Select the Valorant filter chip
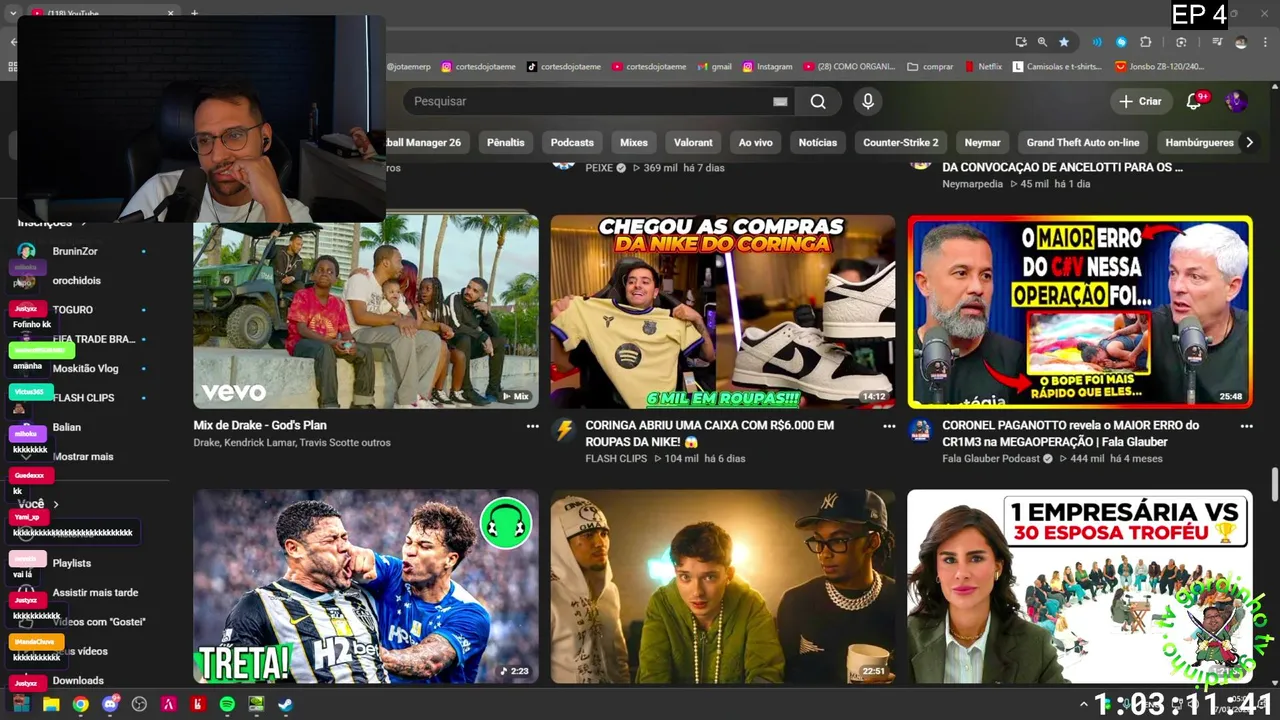 coord(693,142)
